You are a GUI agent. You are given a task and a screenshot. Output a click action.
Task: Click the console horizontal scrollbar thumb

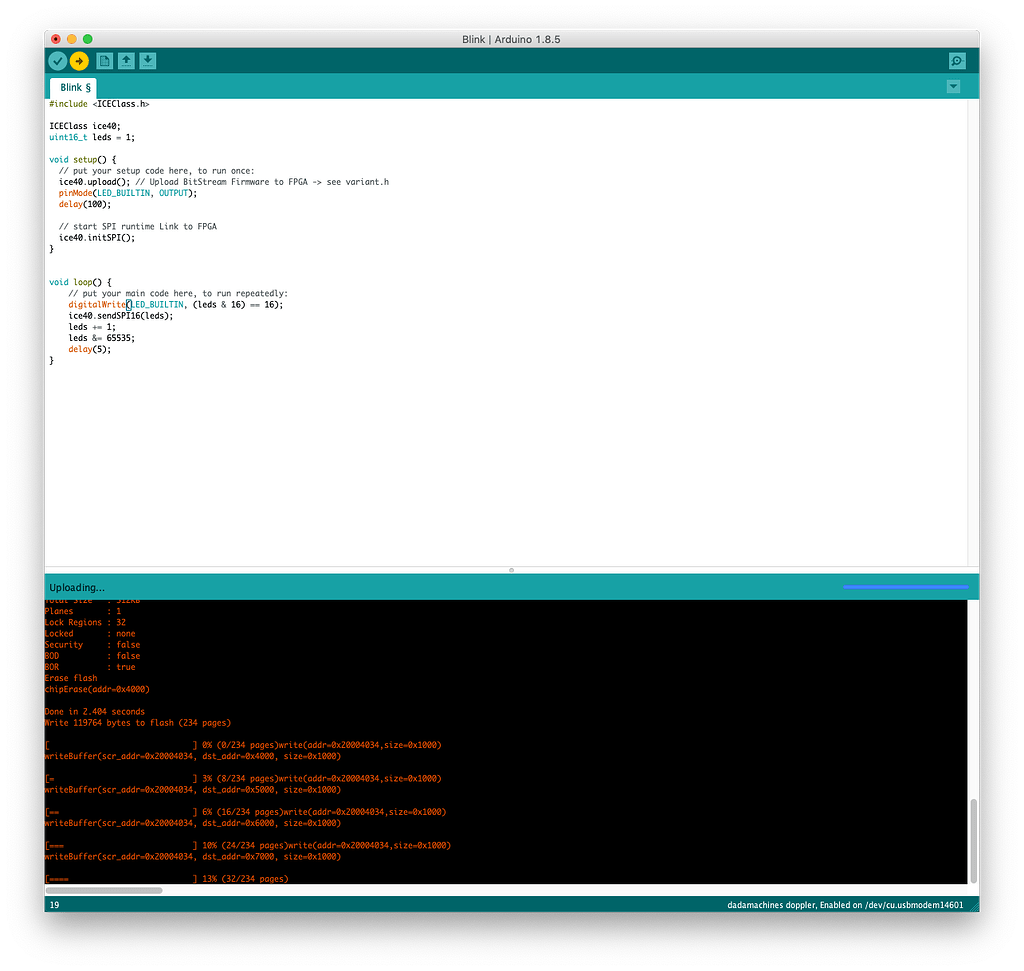coord(104,889)
